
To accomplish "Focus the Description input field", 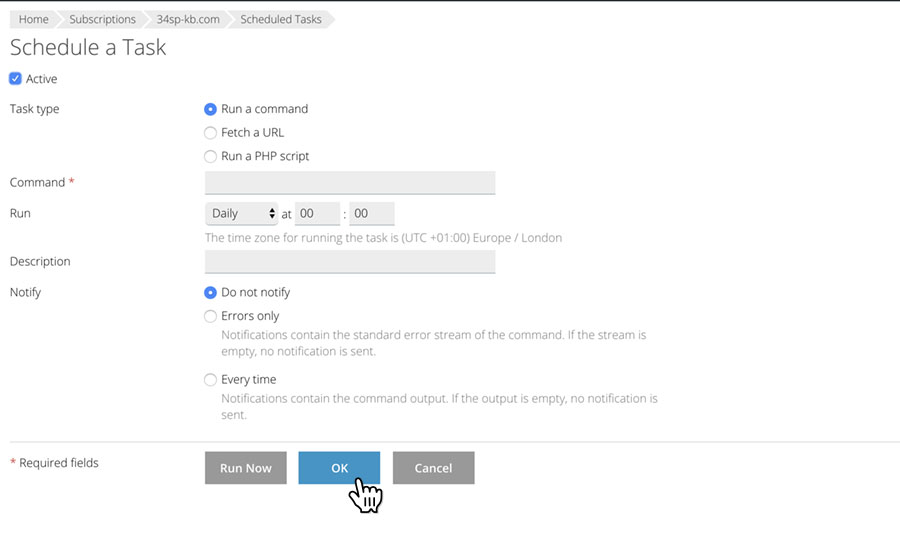I will (x=350, y=262).
